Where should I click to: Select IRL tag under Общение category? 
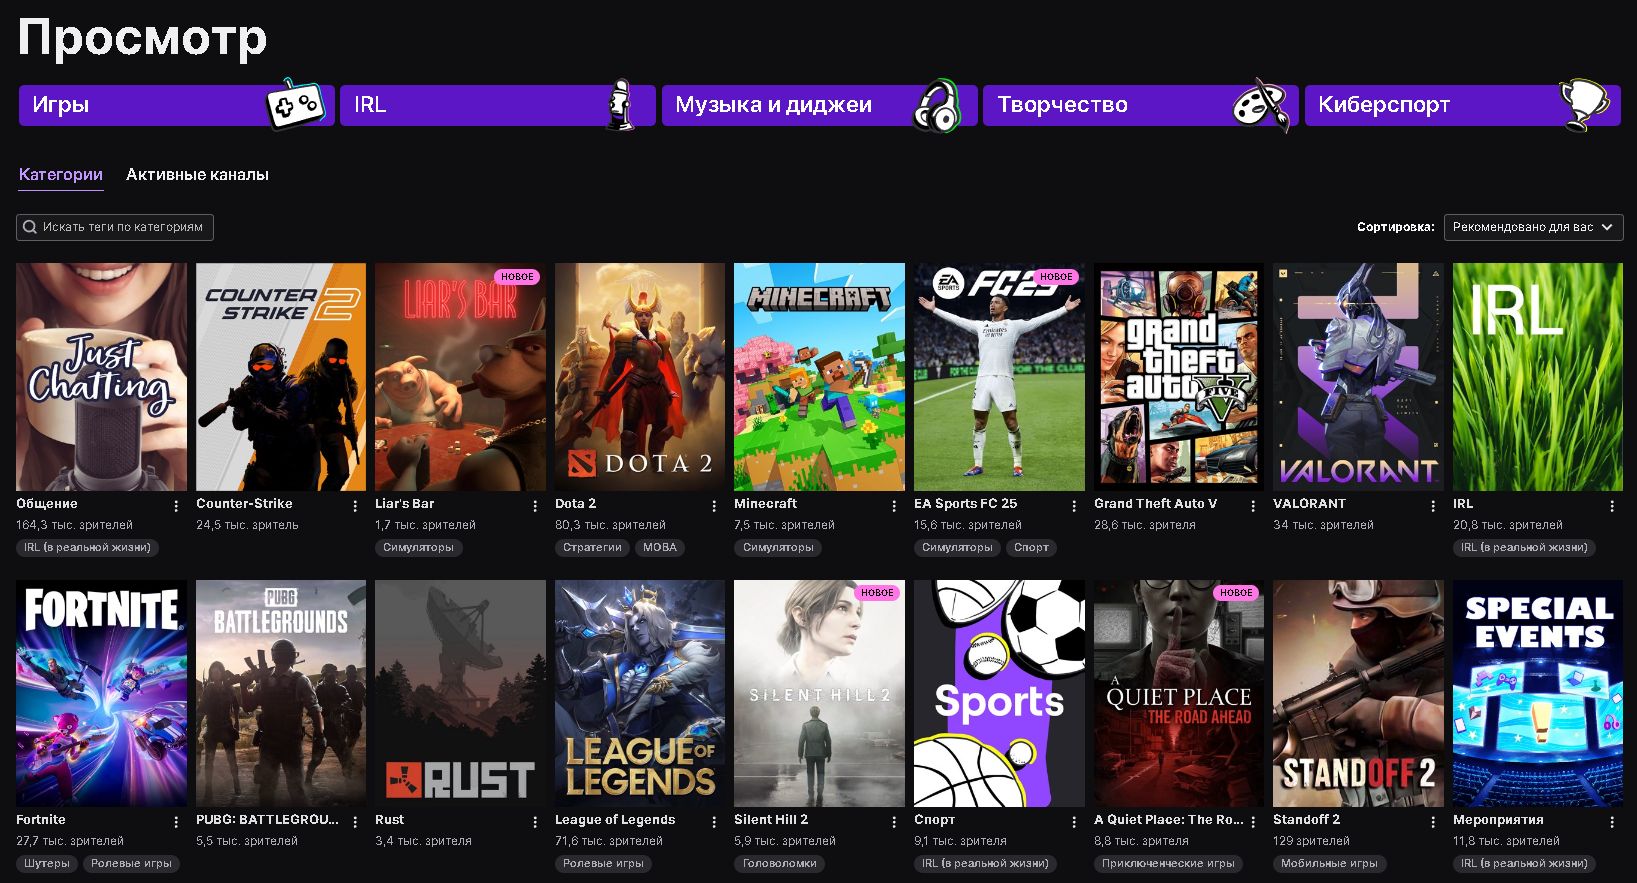pyautogui.click(x=87, y=548)
